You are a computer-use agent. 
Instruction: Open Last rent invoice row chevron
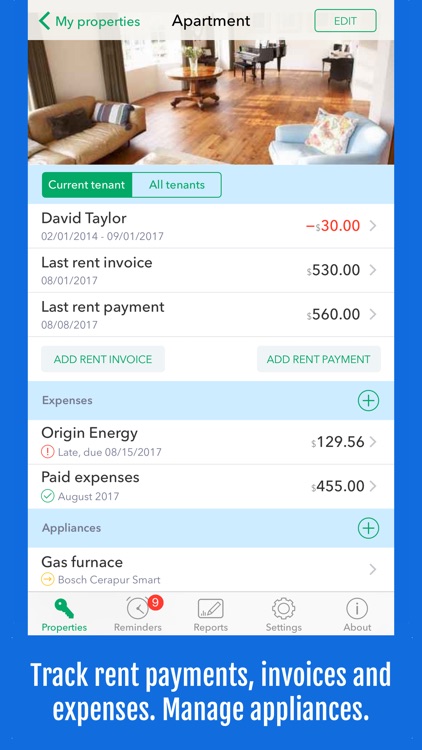click(373, 270)
